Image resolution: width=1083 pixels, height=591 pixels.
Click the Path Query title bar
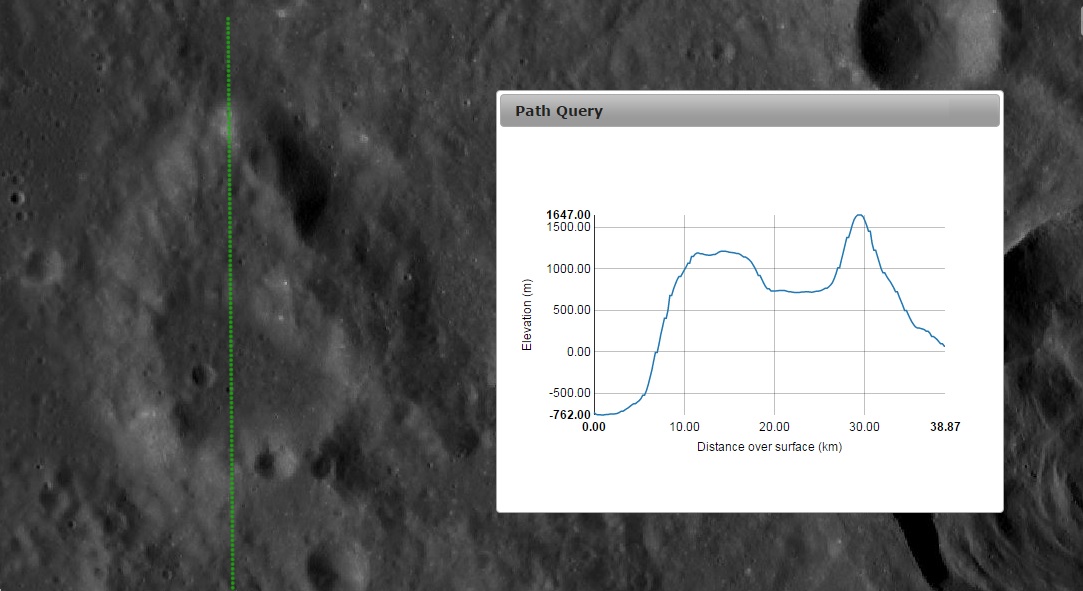749,111
